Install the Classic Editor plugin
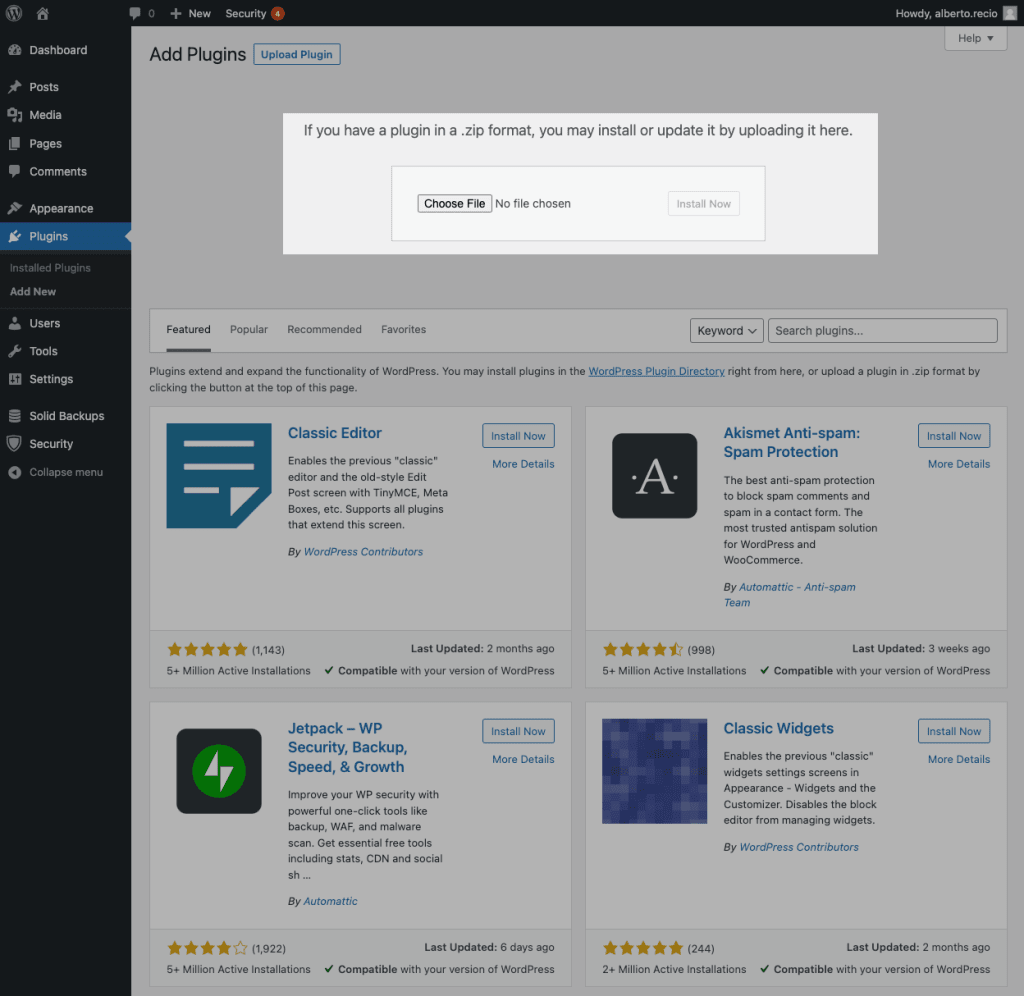This screenshot has height=996, width=1024. point(518,436)
